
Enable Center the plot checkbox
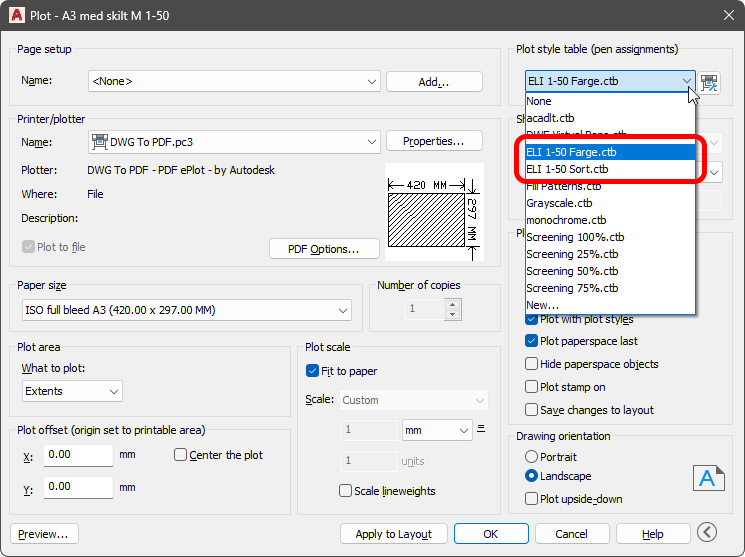click(181, 455)
